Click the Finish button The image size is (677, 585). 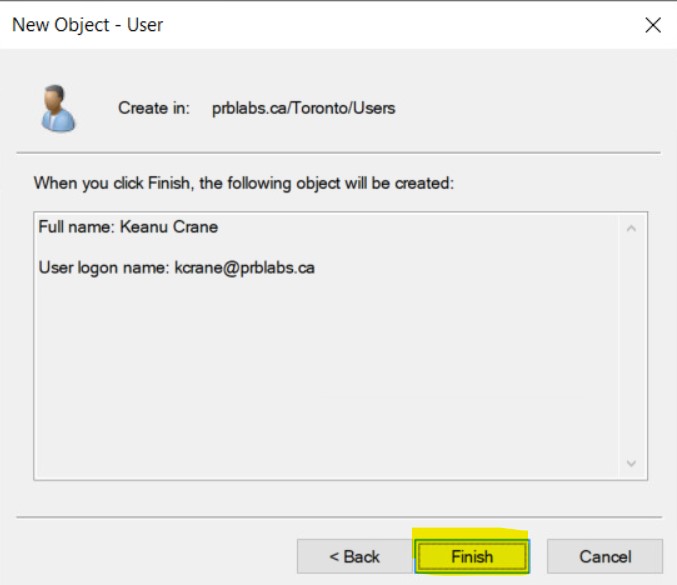point(471,556)
